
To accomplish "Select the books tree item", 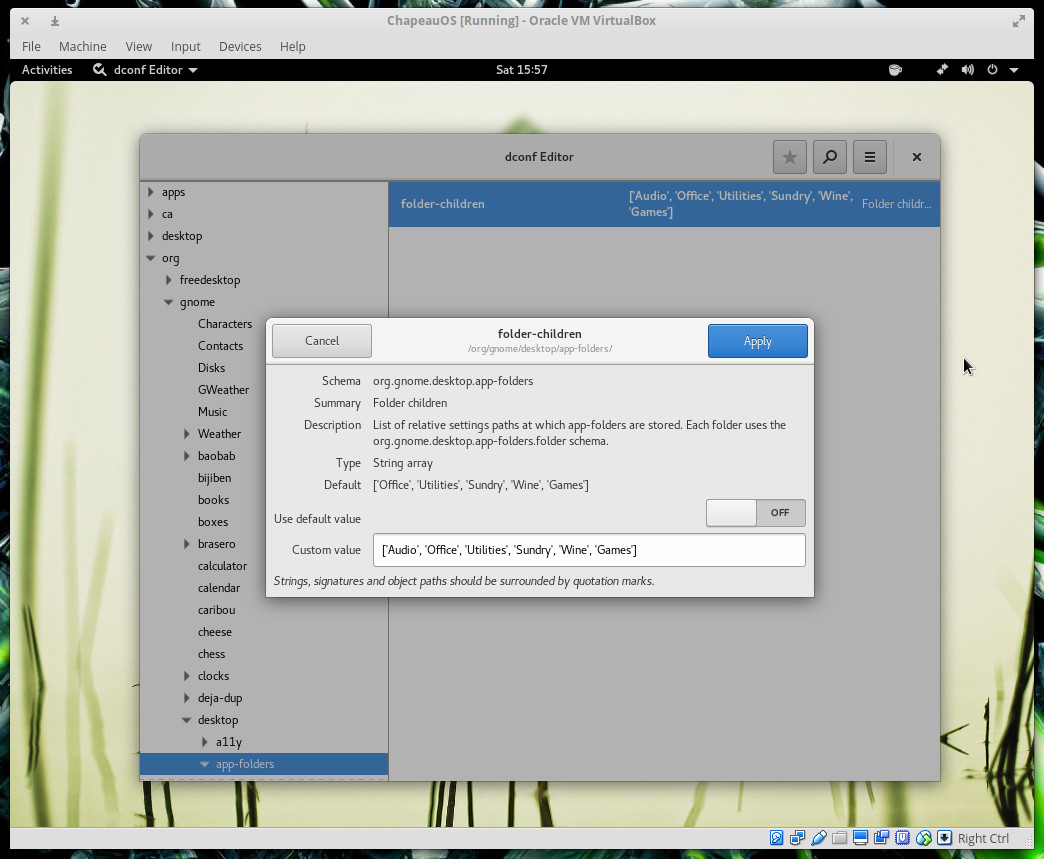I will tap(213, 499).
